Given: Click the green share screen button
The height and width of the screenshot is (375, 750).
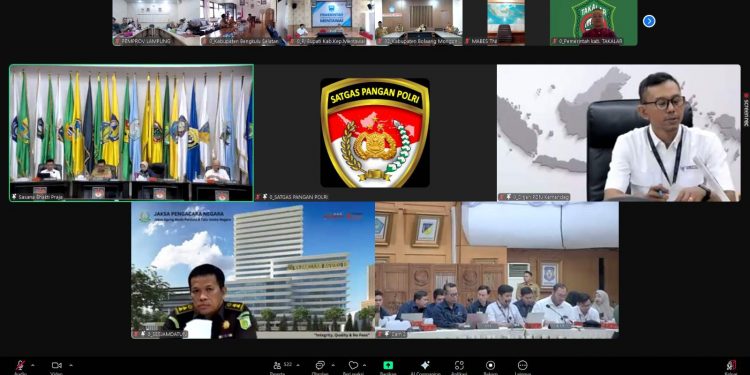Looking at the screenshot, I should pos(388,365).
